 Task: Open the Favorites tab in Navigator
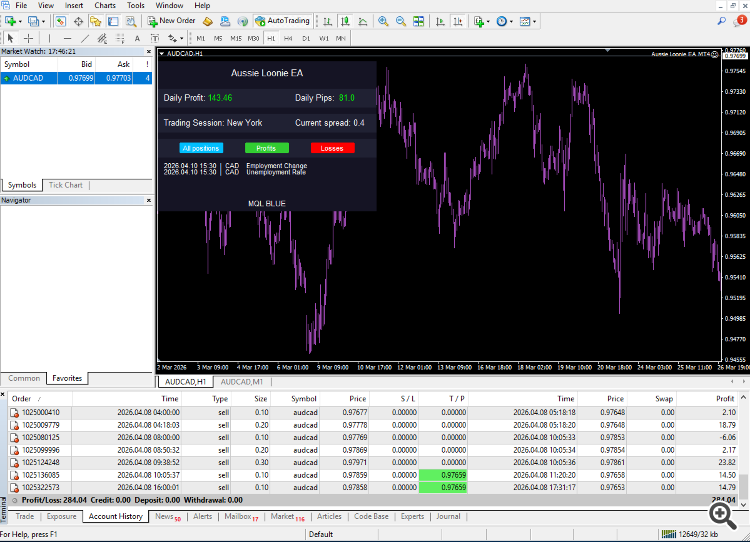67,378
